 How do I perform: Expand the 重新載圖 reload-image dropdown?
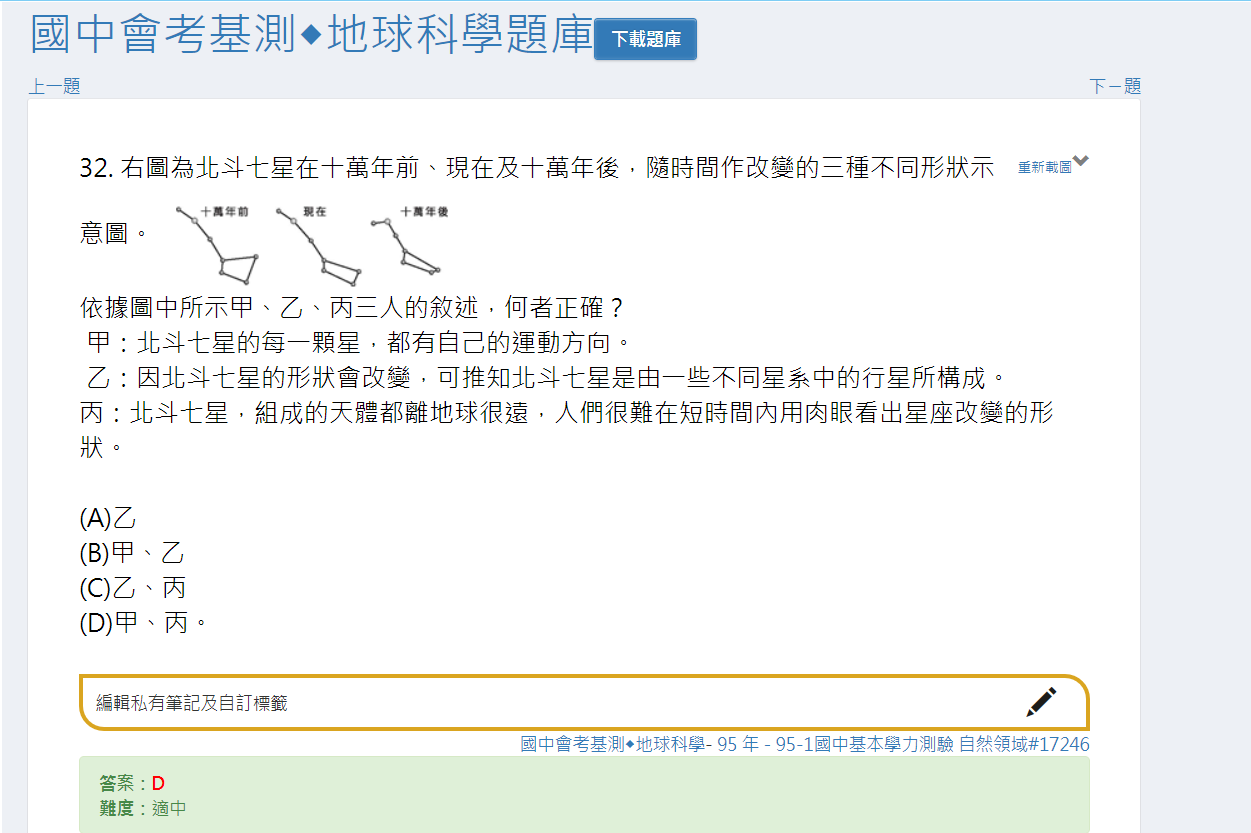pos(1043,162)
